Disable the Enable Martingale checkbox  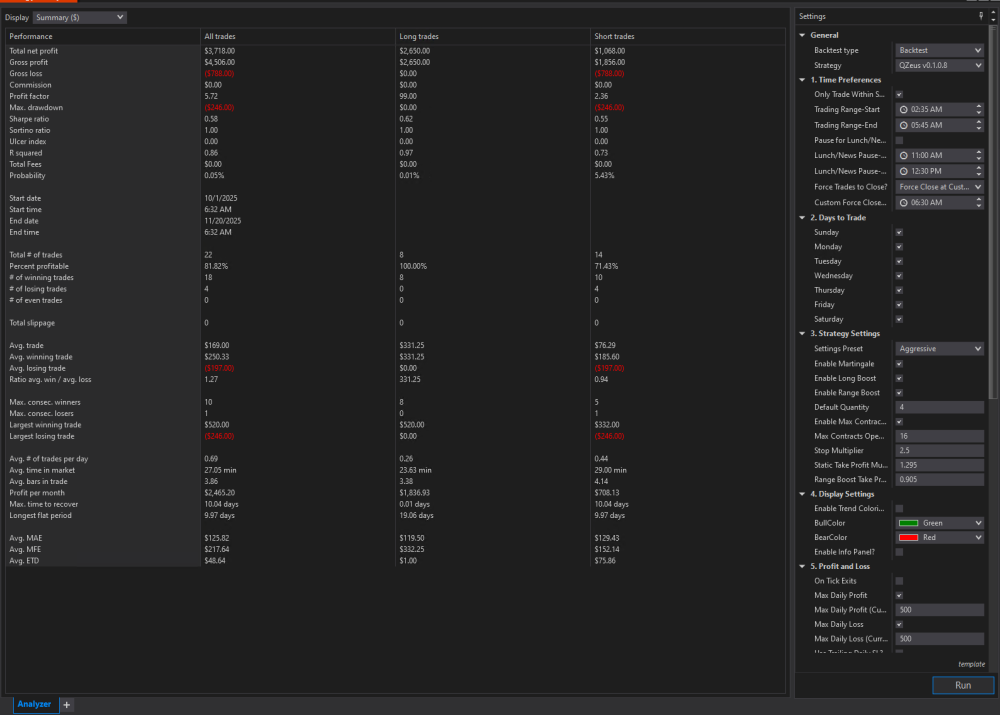(899, 364)
